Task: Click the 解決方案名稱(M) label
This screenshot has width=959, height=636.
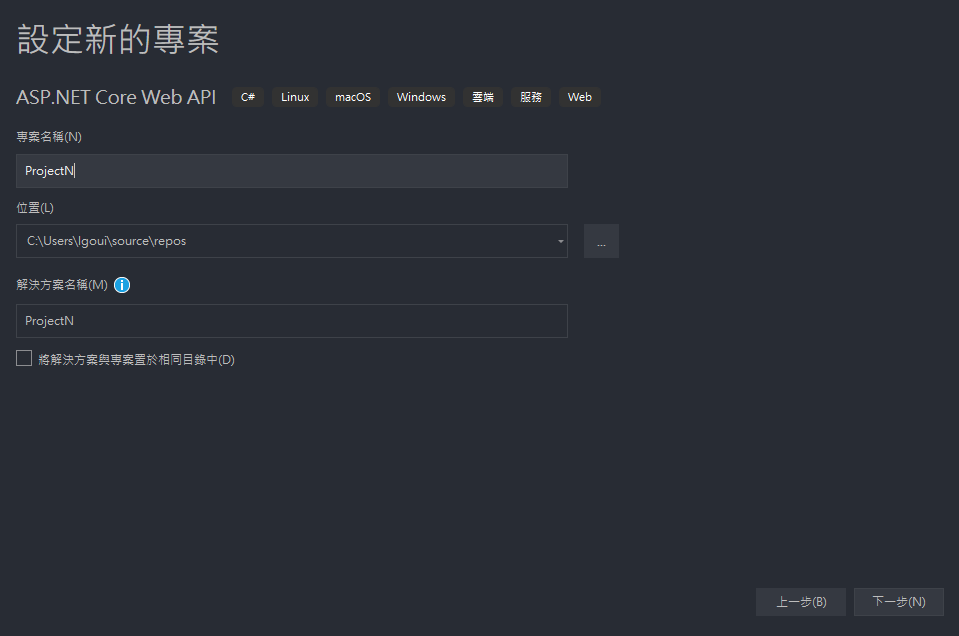Action: 62,285
